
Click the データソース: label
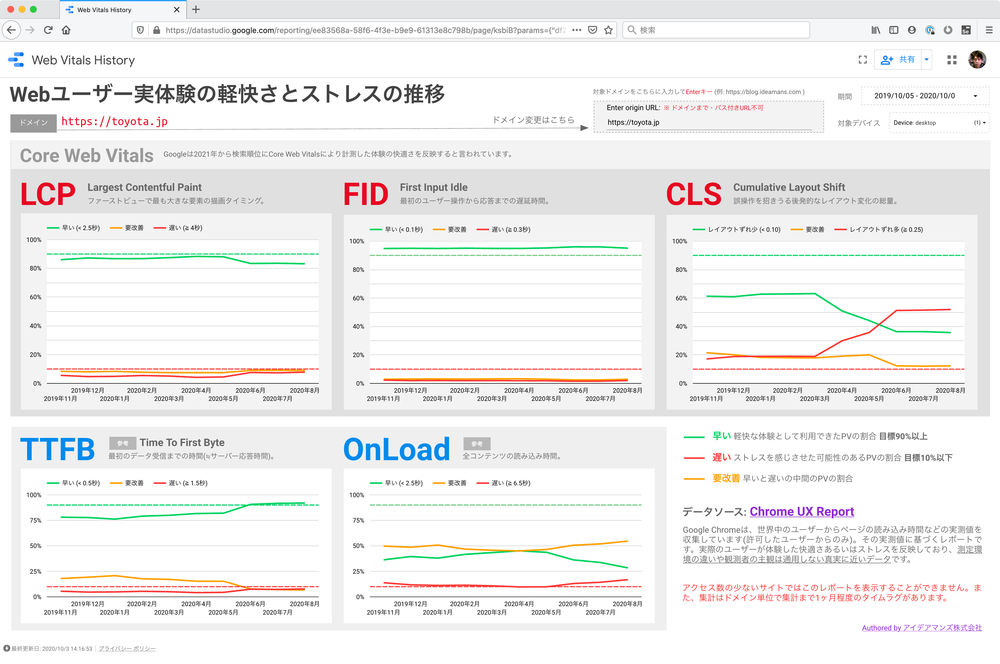(x=714, y=512)
